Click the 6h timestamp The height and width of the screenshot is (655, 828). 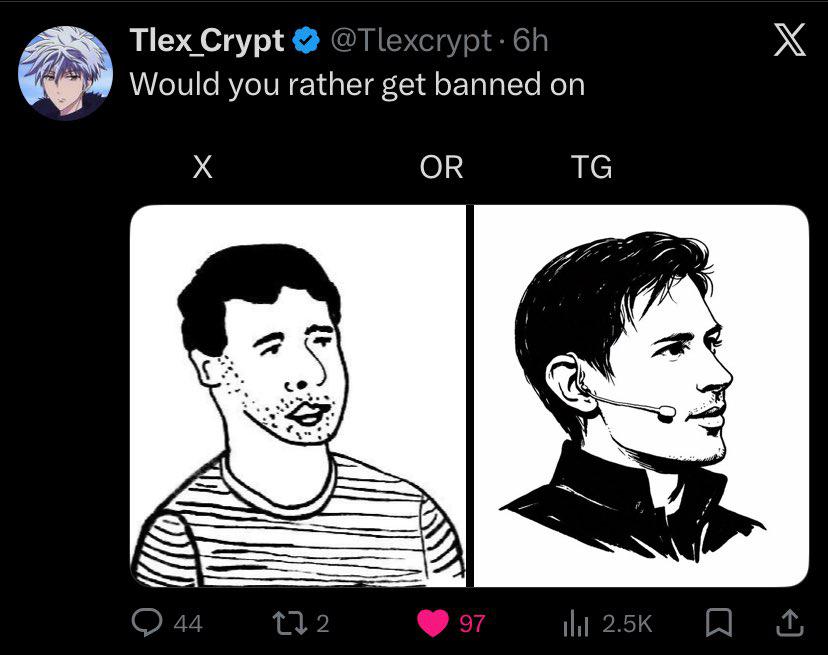click(x=530, y=41)
